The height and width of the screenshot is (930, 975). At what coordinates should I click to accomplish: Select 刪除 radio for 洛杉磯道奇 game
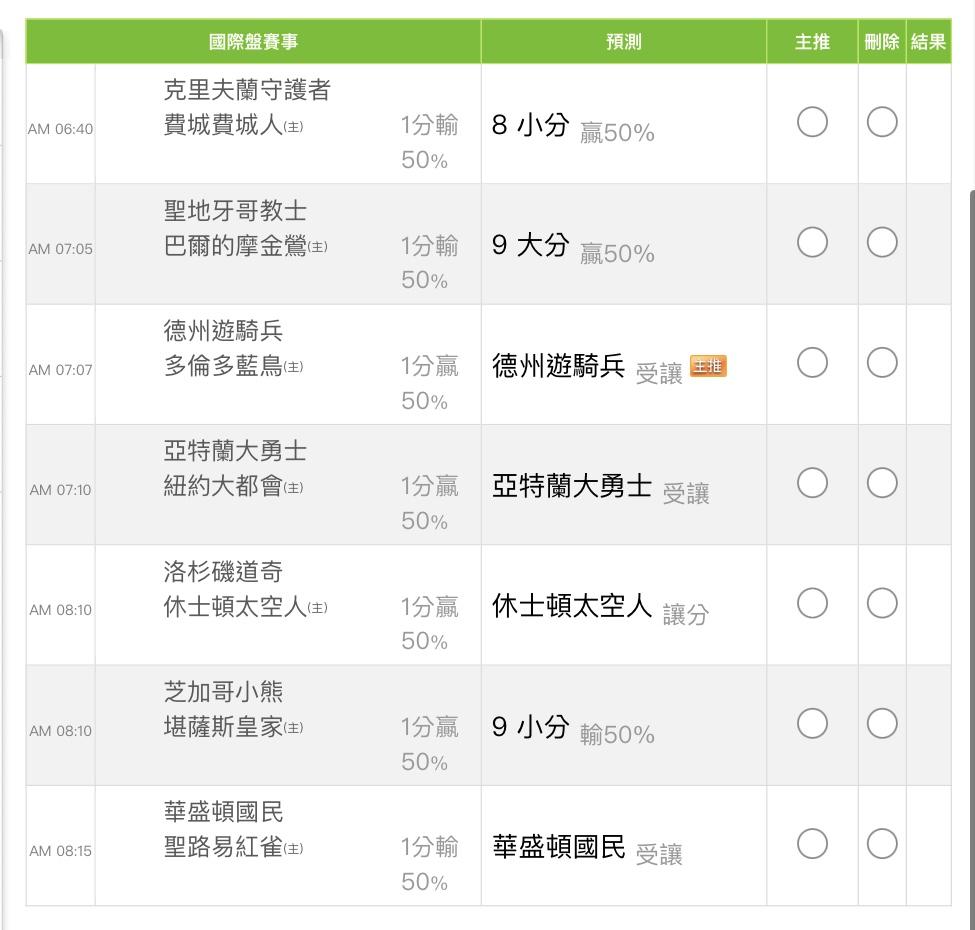tap(882, 603)
